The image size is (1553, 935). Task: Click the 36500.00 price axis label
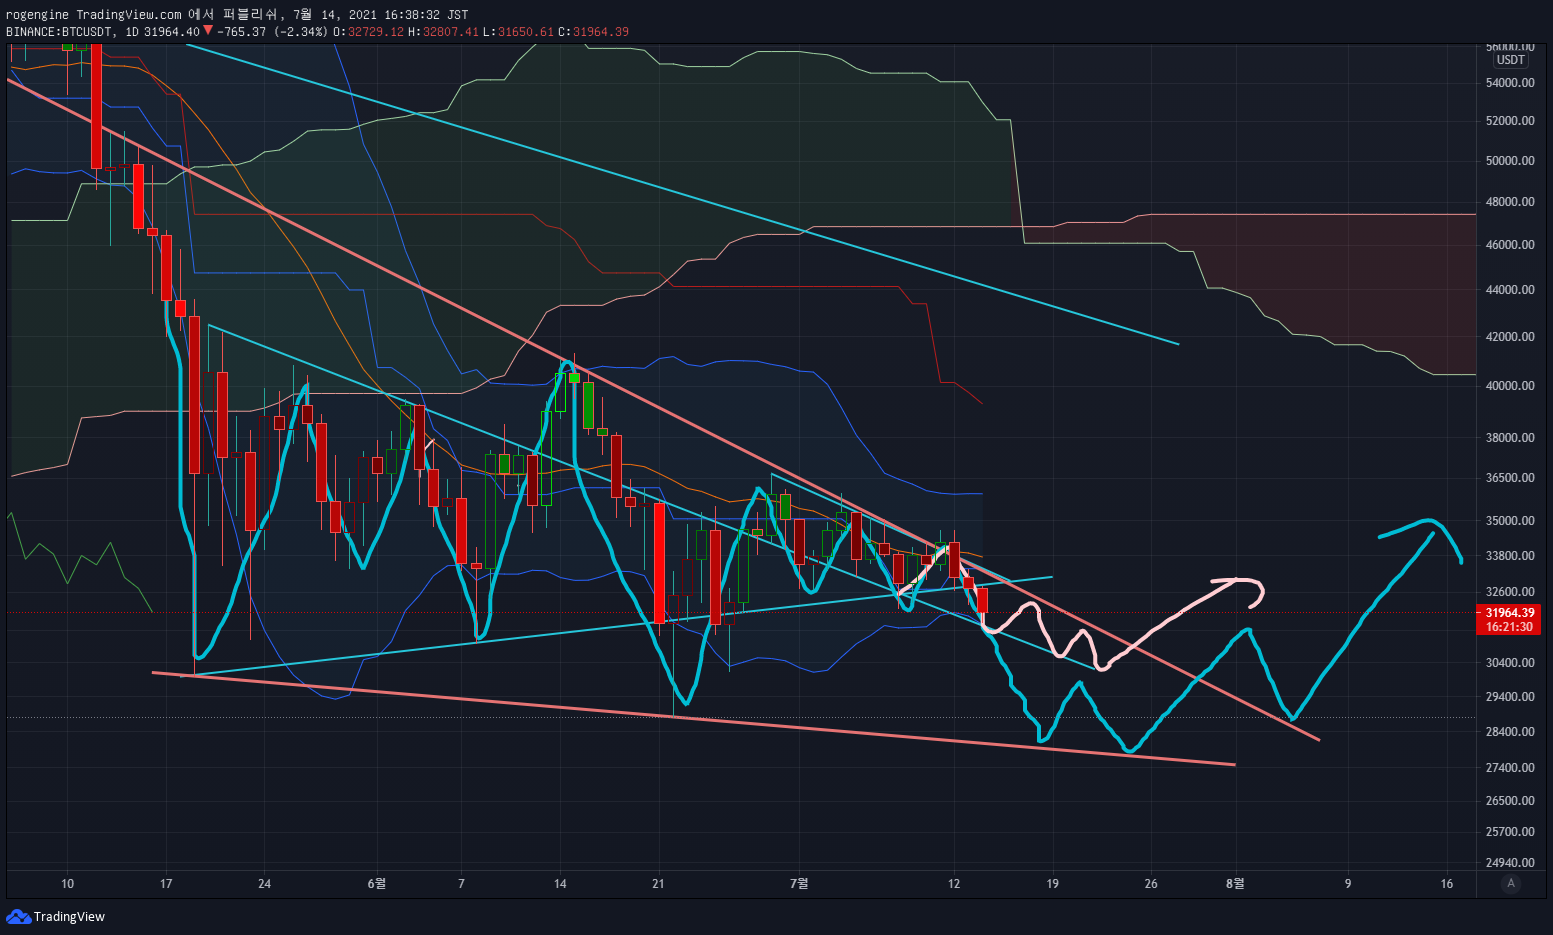pos(1510,478)
